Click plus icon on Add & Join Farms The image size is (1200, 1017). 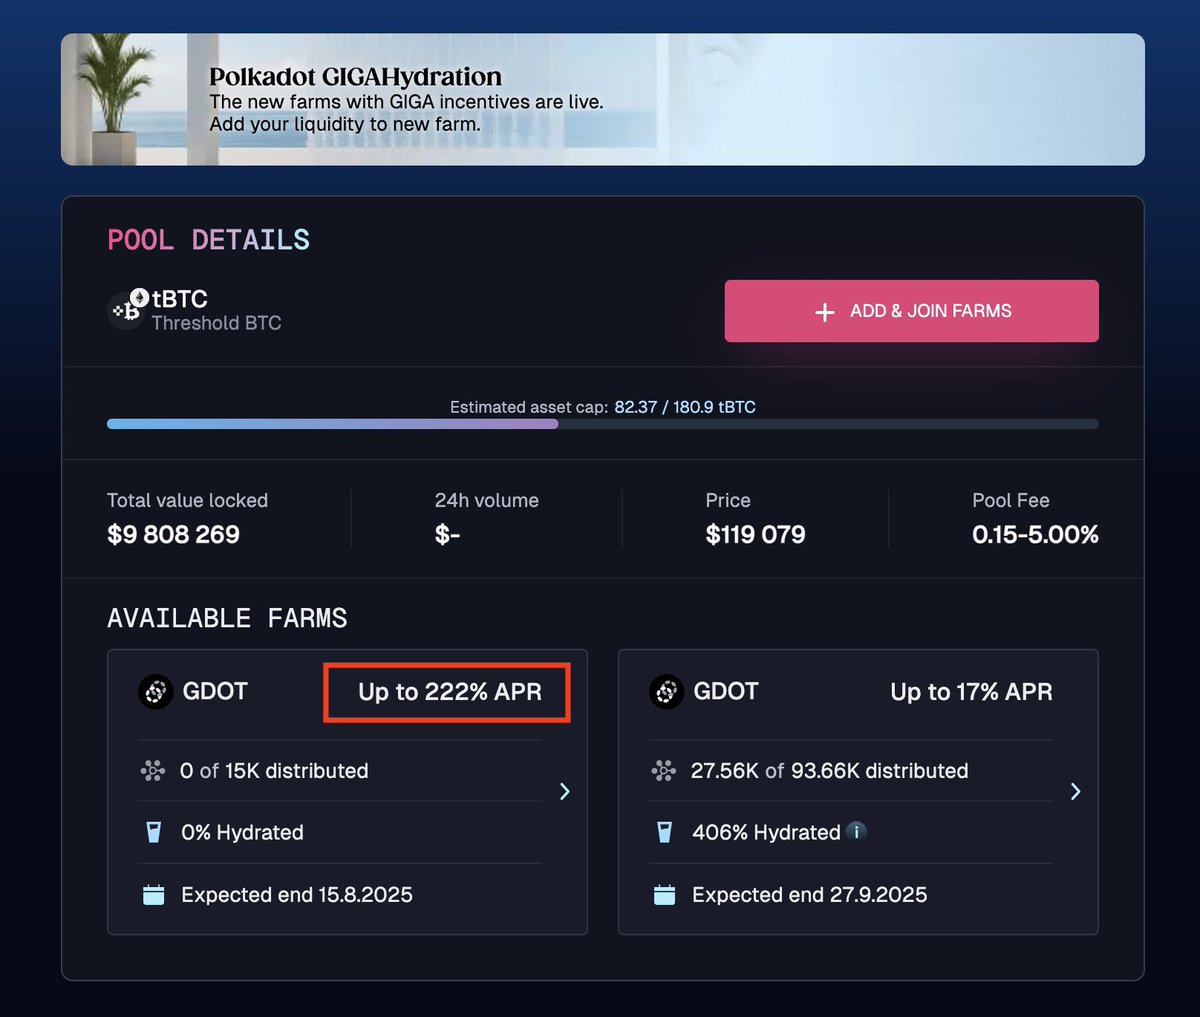(x=825, y=312)
